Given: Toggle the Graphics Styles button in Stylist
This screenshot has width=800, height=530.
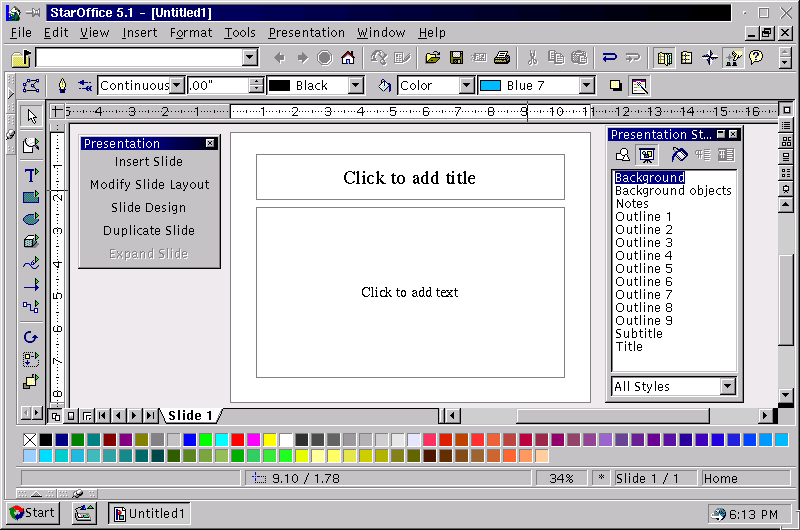Looking at the screenshot, I should tap(623, 155).
